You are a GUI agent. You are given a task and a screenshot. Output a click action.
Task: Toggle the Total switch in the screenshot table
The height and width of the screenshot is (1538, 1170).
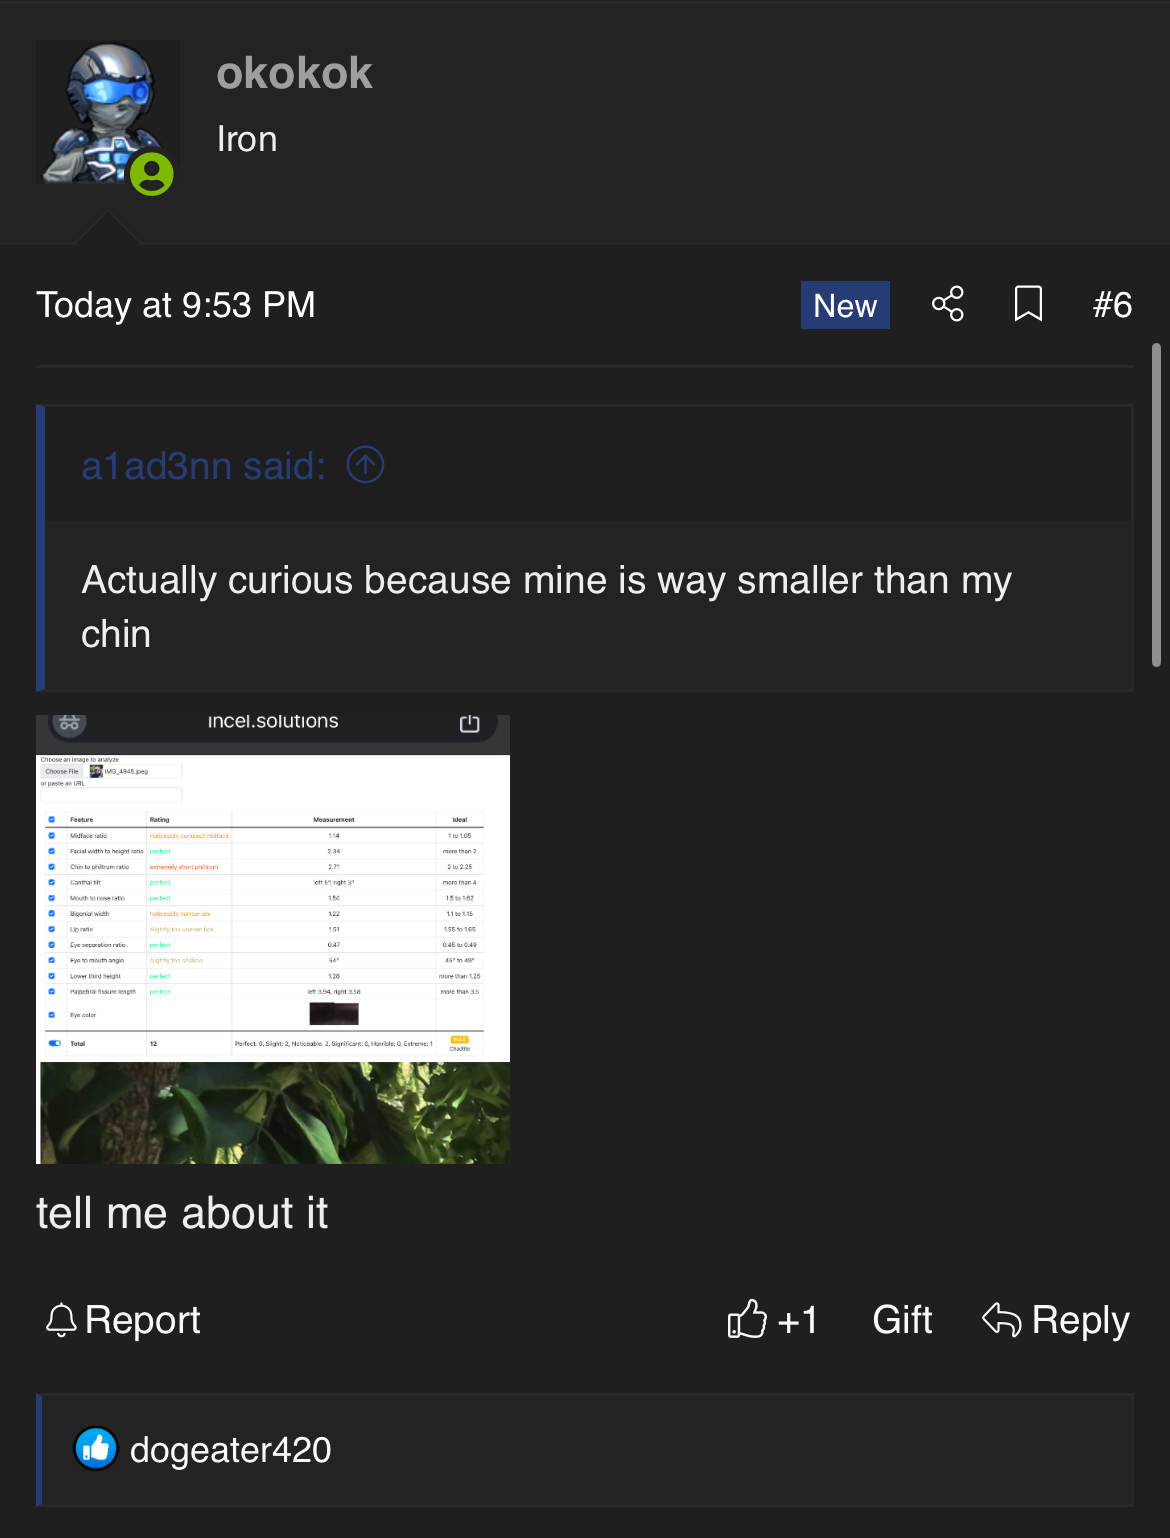[54, 1043]
